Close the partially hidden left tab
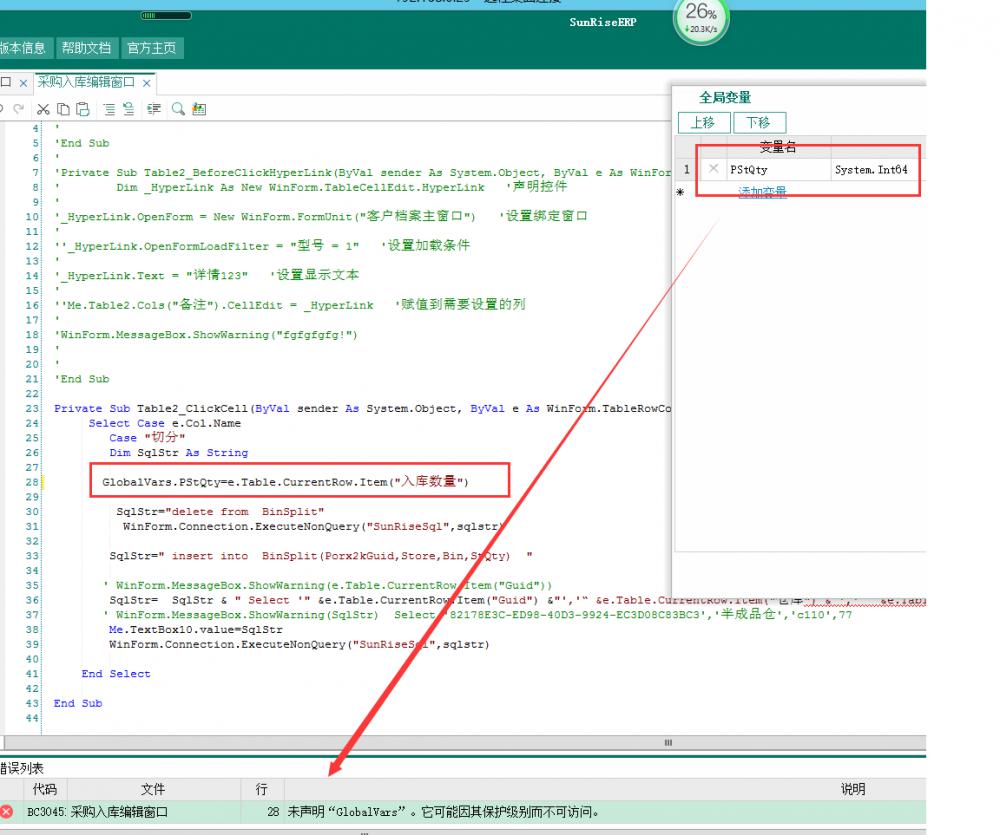The image size is (1000, 835). coord(23,83)
